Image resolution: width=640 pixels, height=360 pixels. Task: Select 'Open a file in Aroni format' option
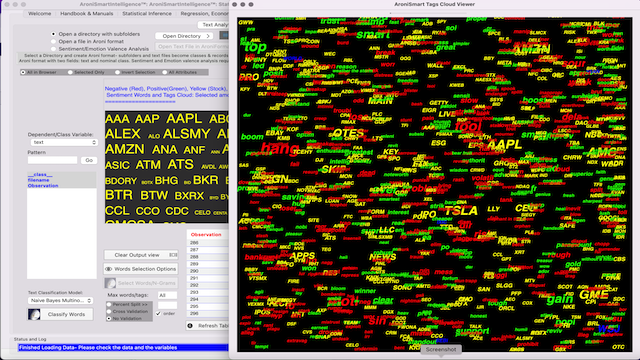53,42
